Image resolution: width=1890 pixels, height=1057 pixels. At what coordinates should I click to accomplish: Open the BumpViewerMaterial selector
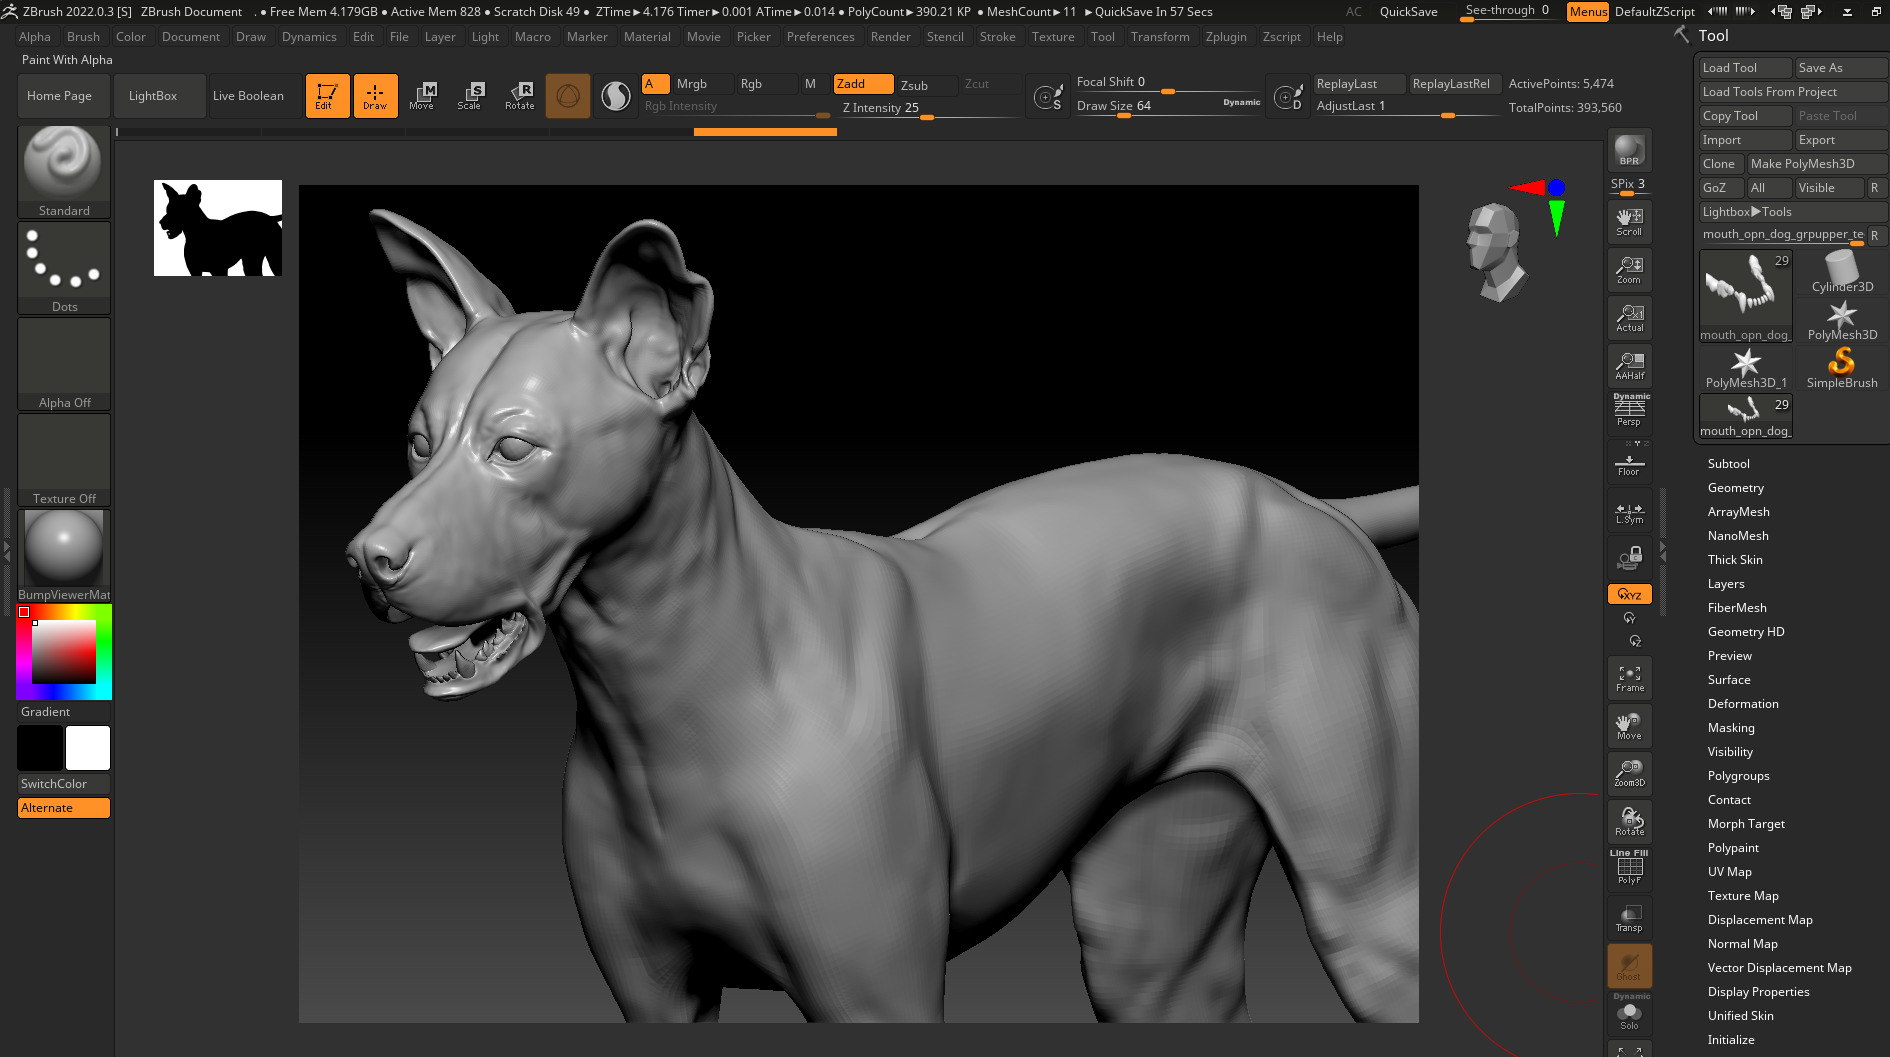[x=64, y=556]
